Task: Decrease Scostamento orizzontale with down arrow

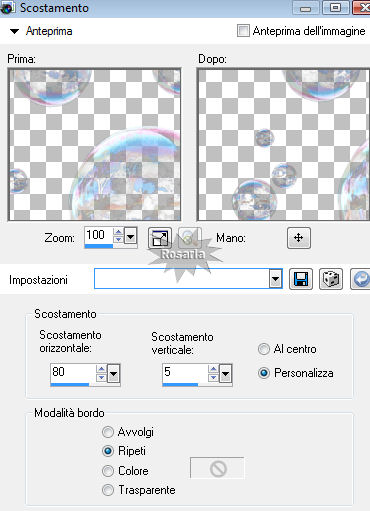Action: coord(101,377)
